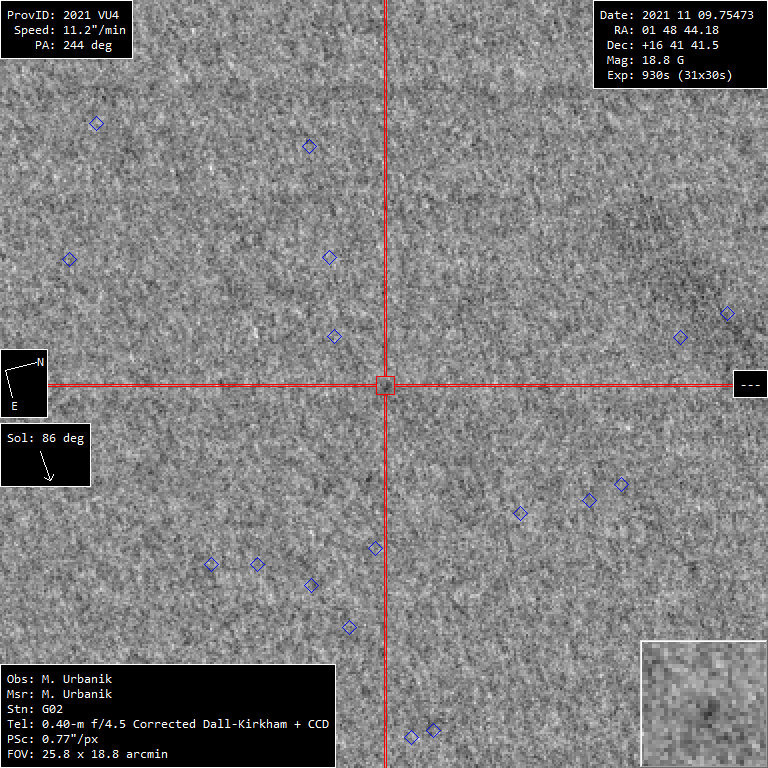768x768 pixels.
Task: Click the 'FOV: 25.8 x 18.8 arcmin' line
Action: tap(87, 754)
